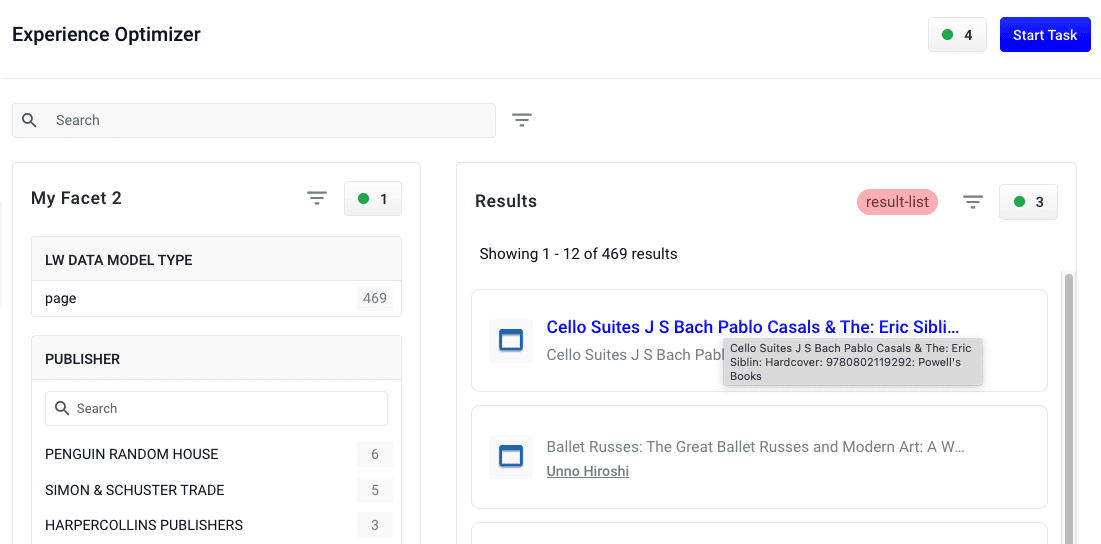This screenshot has width=1101, height=544.
Task: Click the My Facet 2 panel heading
Action: (x=77, y=199)
